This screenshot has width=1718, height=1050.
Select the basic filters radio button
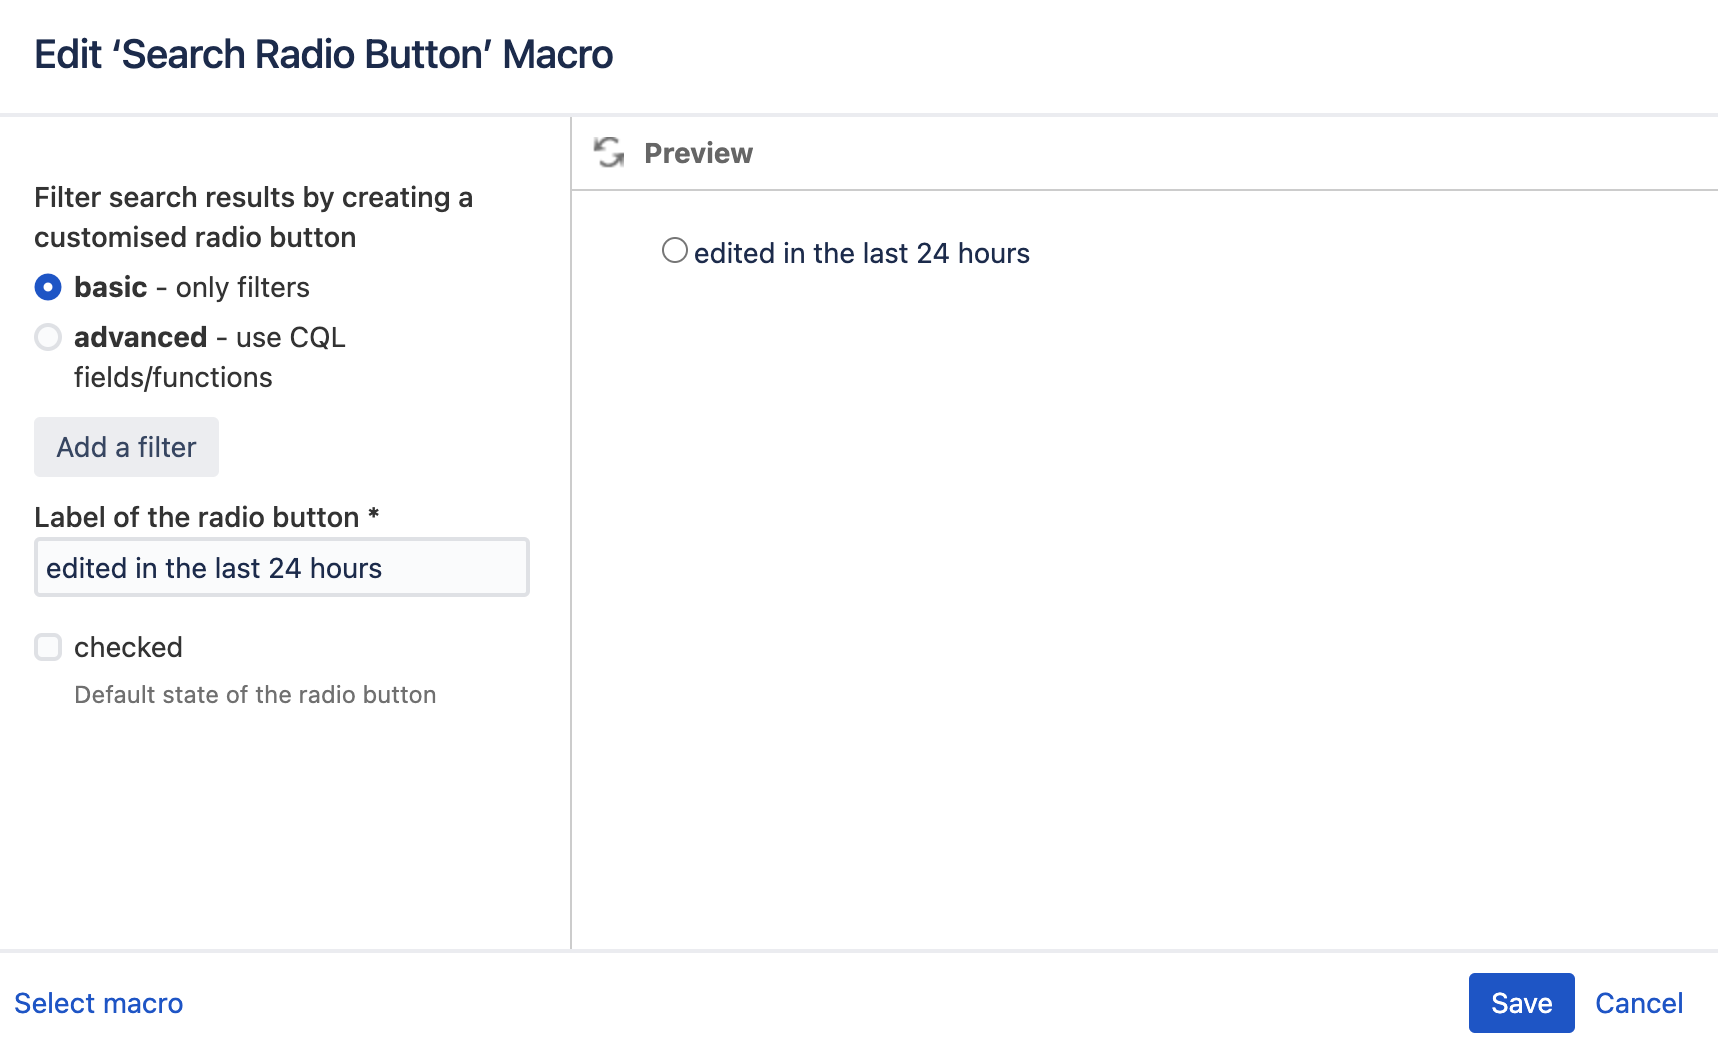[48, 288]
